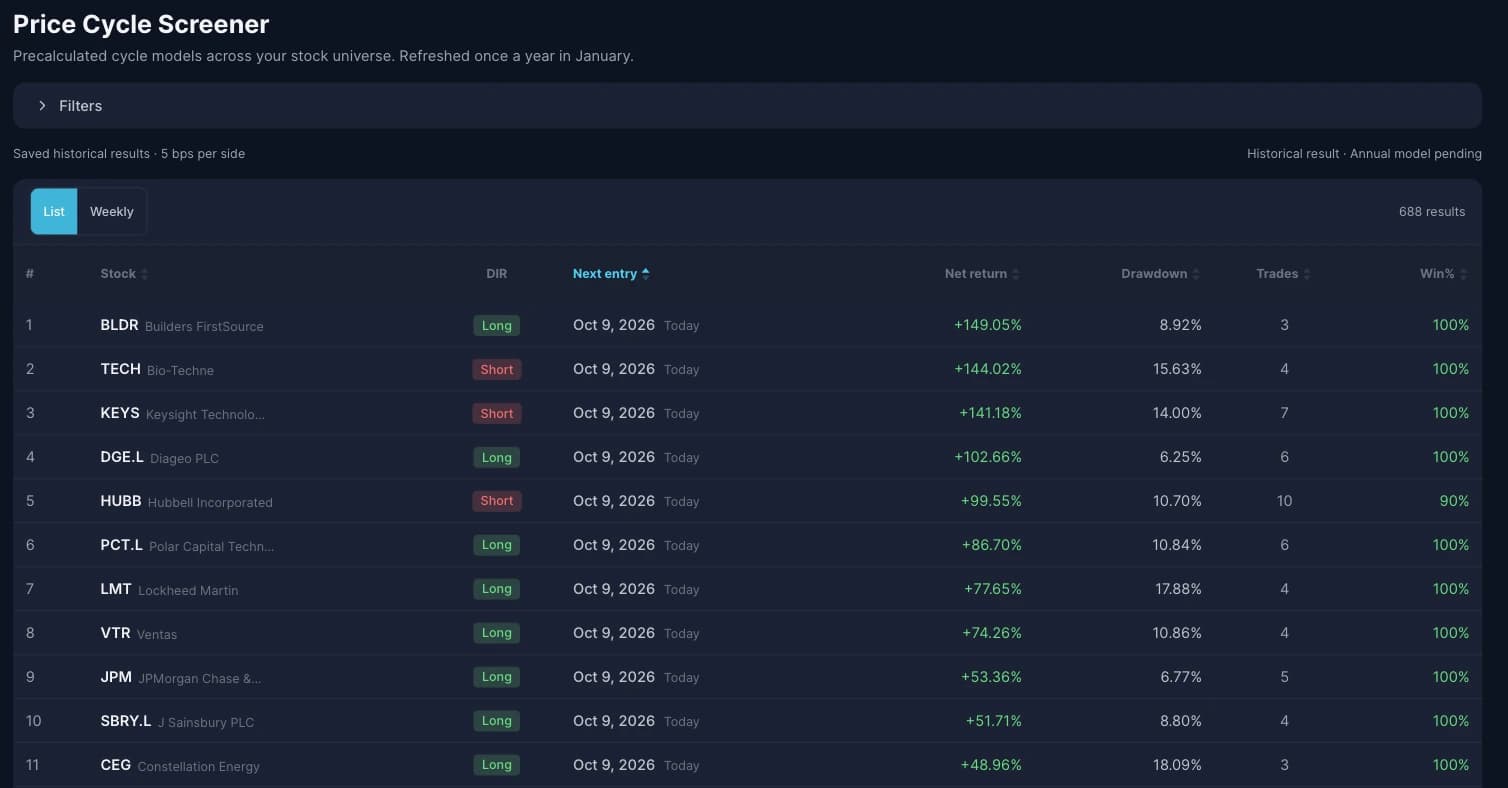Click the Long badge for BLDR
This screenshot has height=788, width=1508.
point(497,325)
